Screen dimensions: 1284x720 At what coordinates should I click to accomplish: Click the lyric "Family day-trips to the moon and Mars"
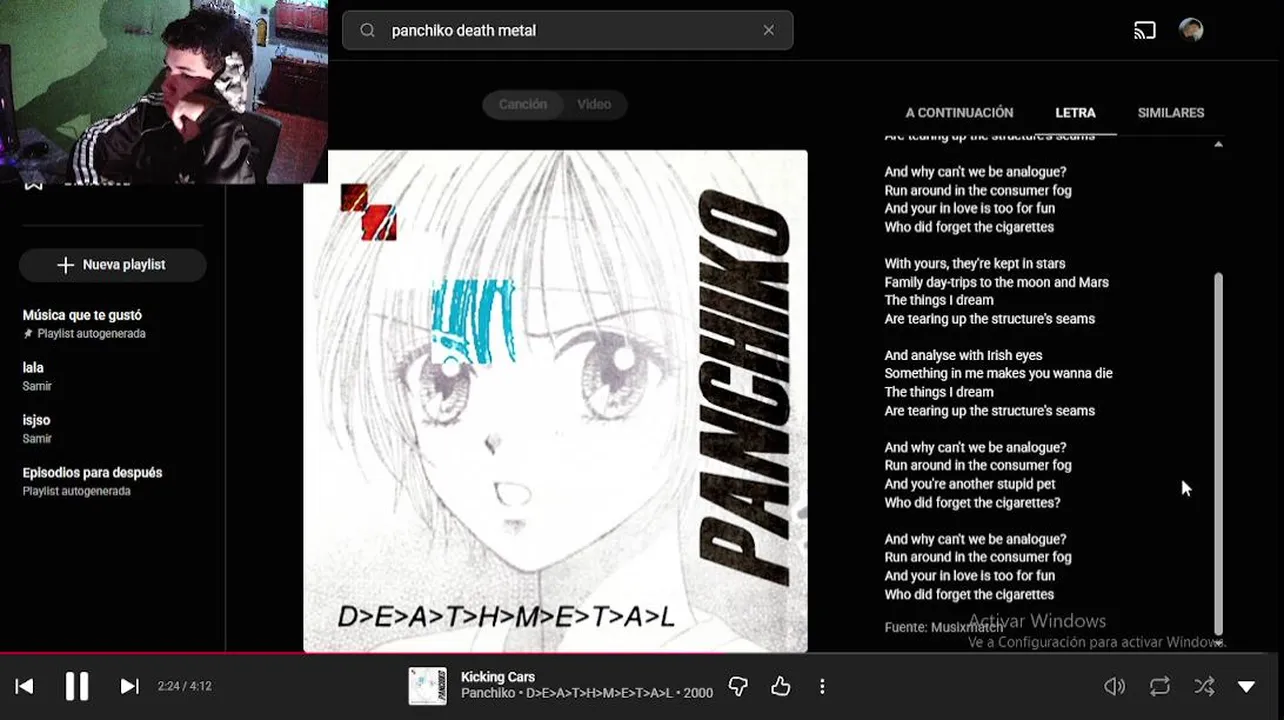coord(996,282)
